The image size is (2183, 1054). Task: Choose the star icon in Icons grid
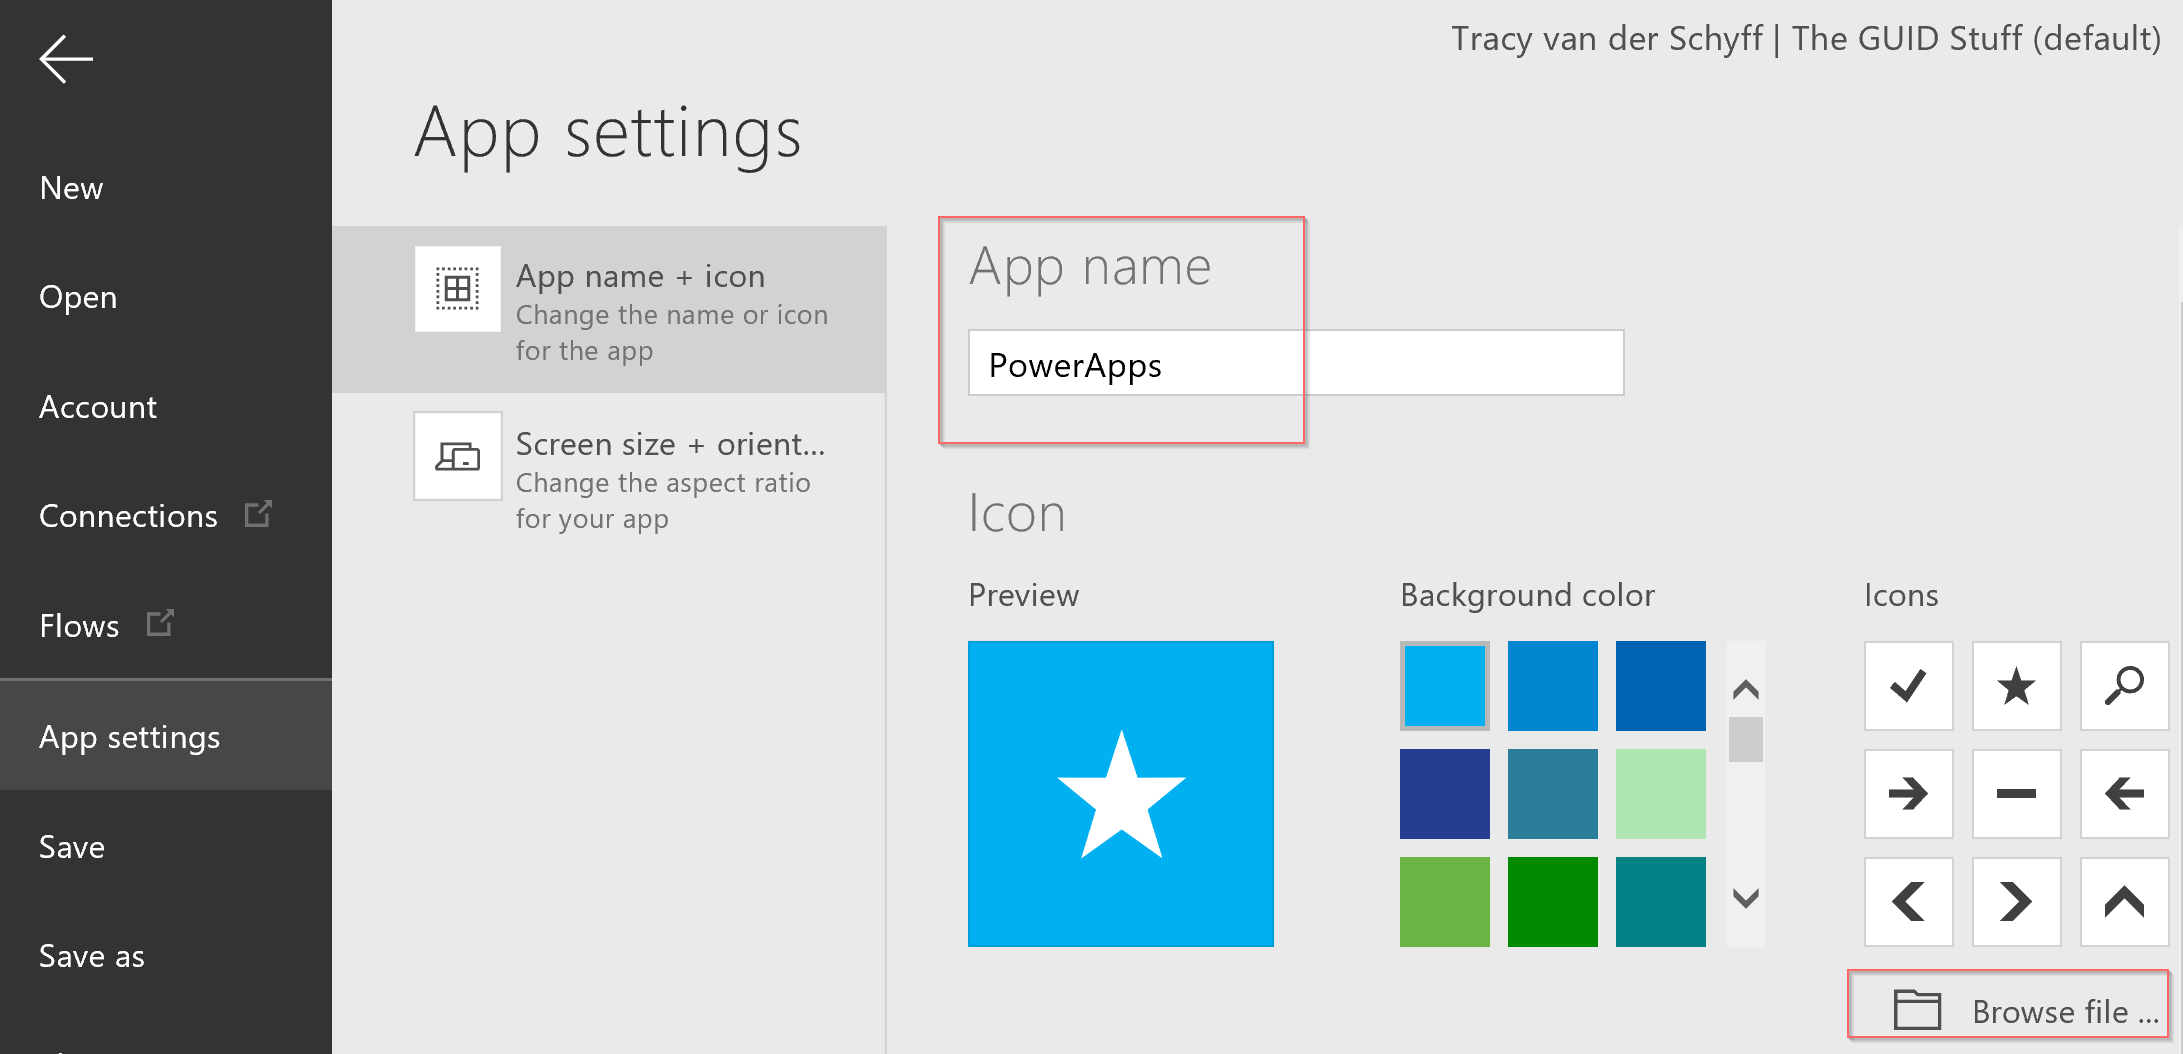[2016, 686]
